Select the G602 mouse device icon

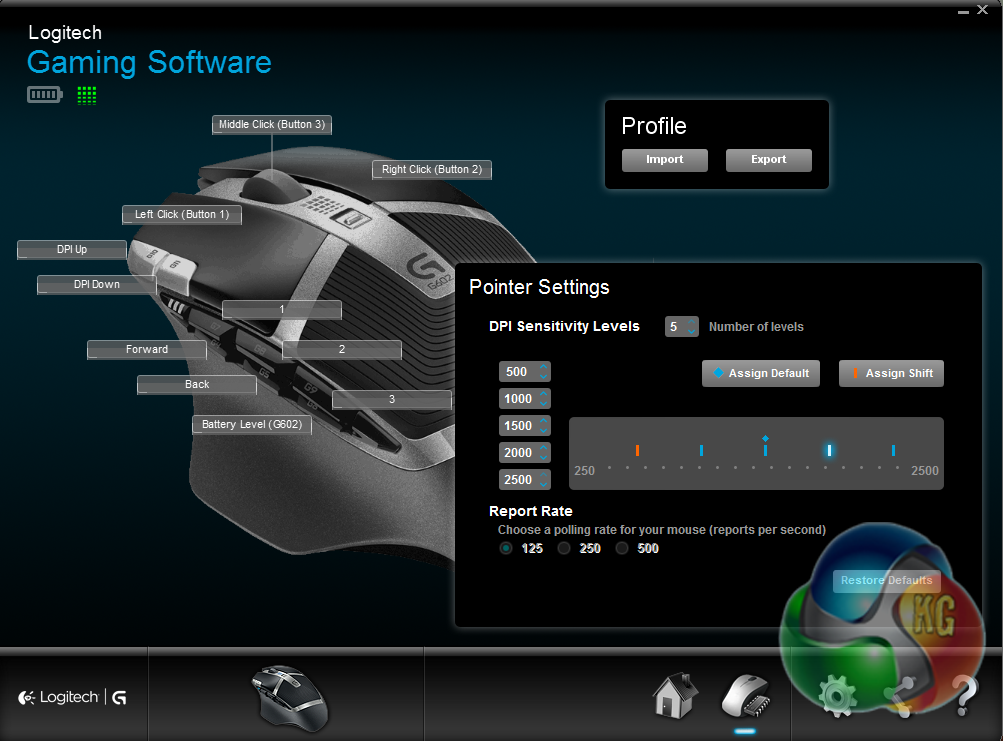coord(287,695)
